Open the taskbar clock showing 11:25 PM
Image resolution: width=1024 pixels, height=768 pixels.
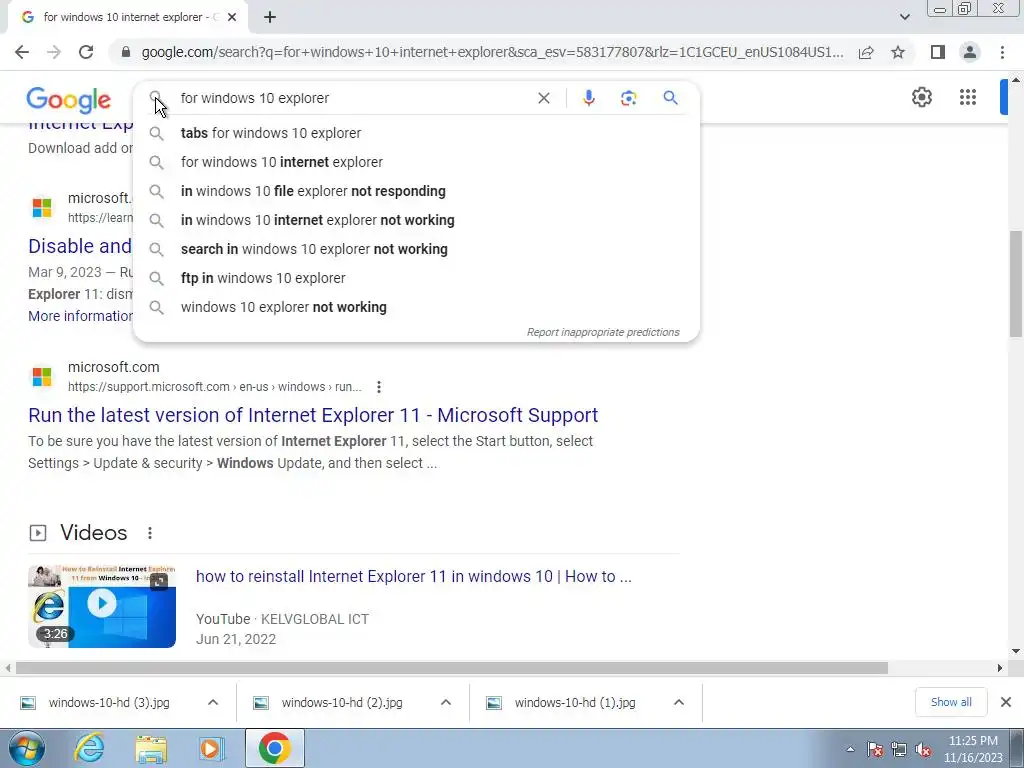point(973,749)
